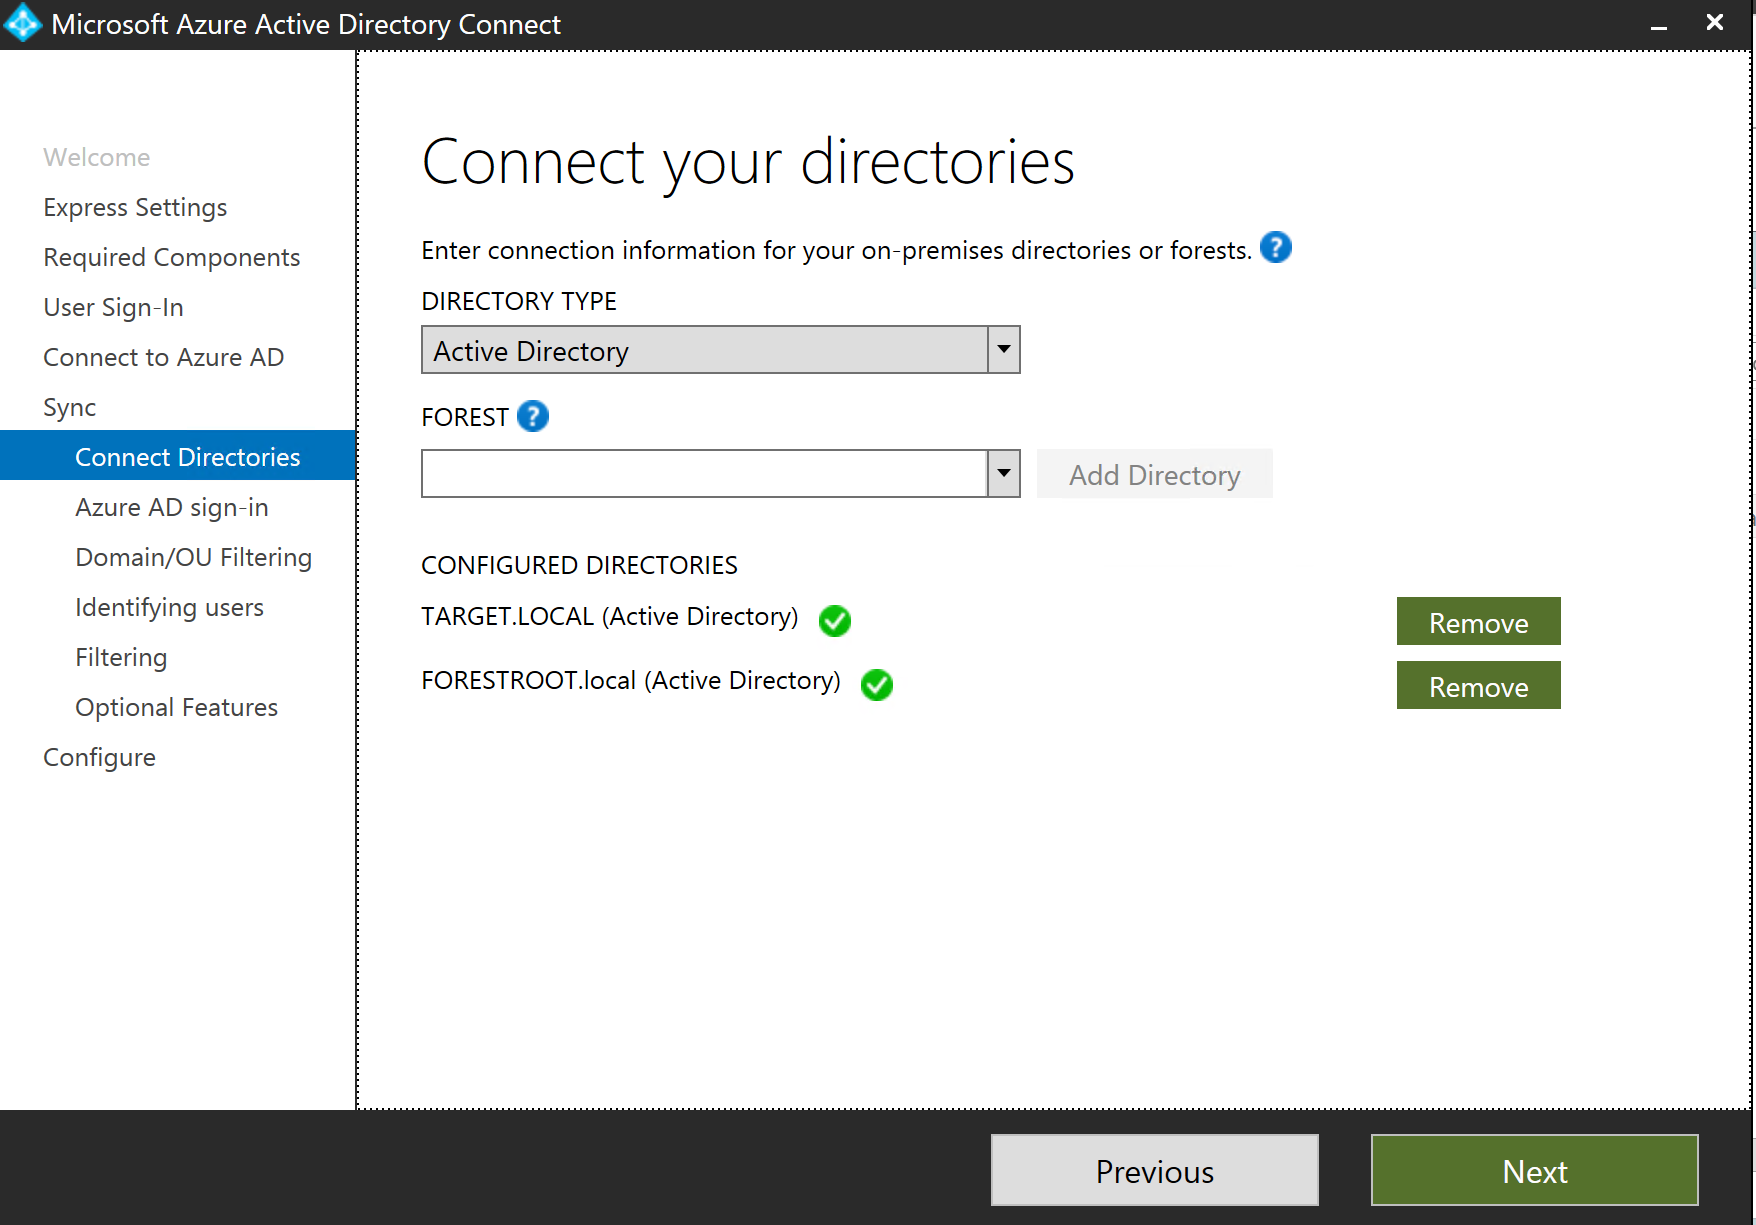
Task: Navigate to Domain/OU Filtering step
Action: (193, 557)
